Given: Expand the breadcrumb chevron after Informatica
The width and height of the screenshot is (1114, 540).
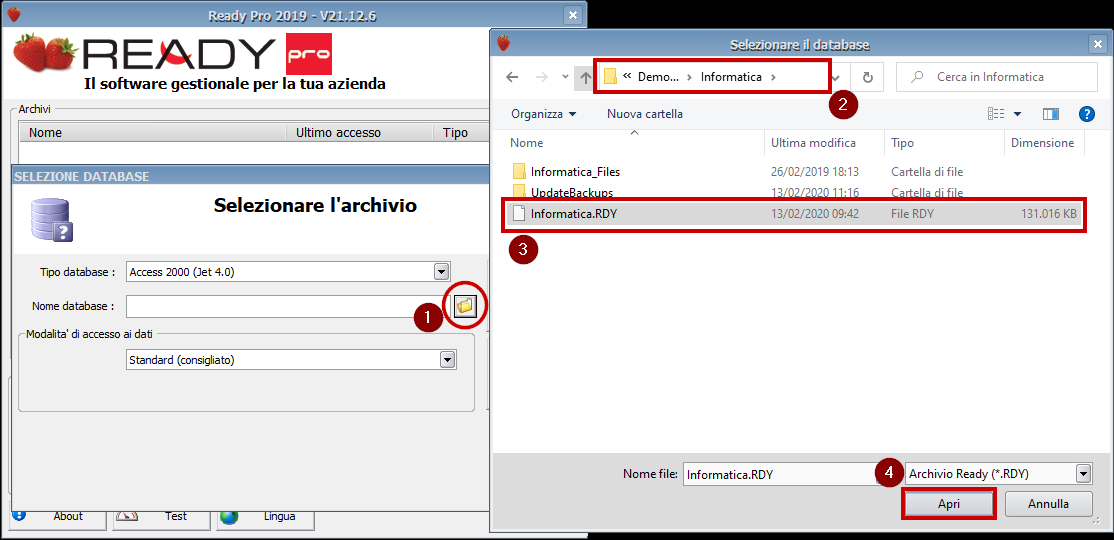Looking at the screenshot, I should (x=773, y=77).
